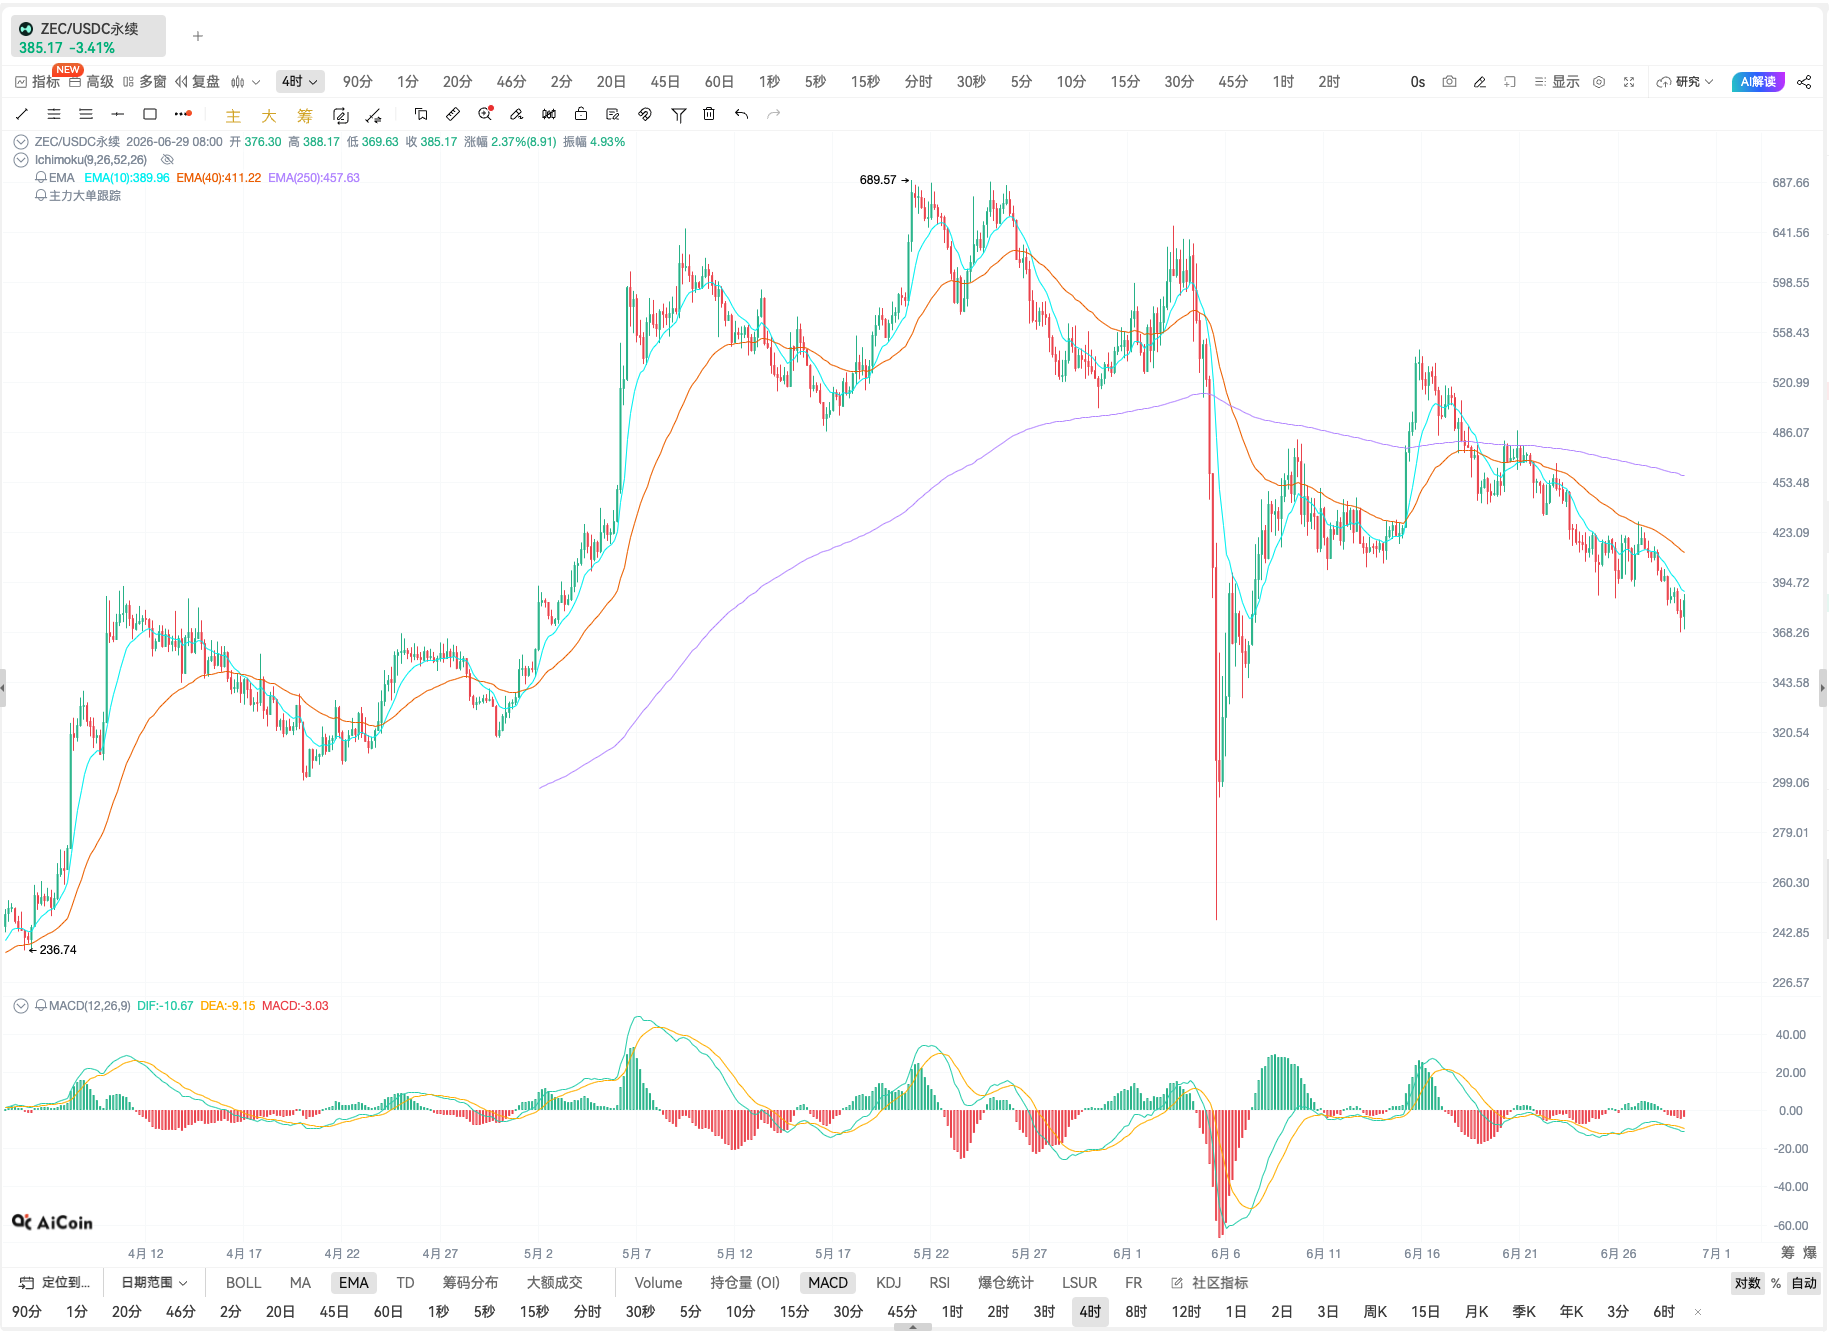Screen dimensions: 1829x1332
Task: Open the filter funnel tool
Action: (x=679, y=115)
